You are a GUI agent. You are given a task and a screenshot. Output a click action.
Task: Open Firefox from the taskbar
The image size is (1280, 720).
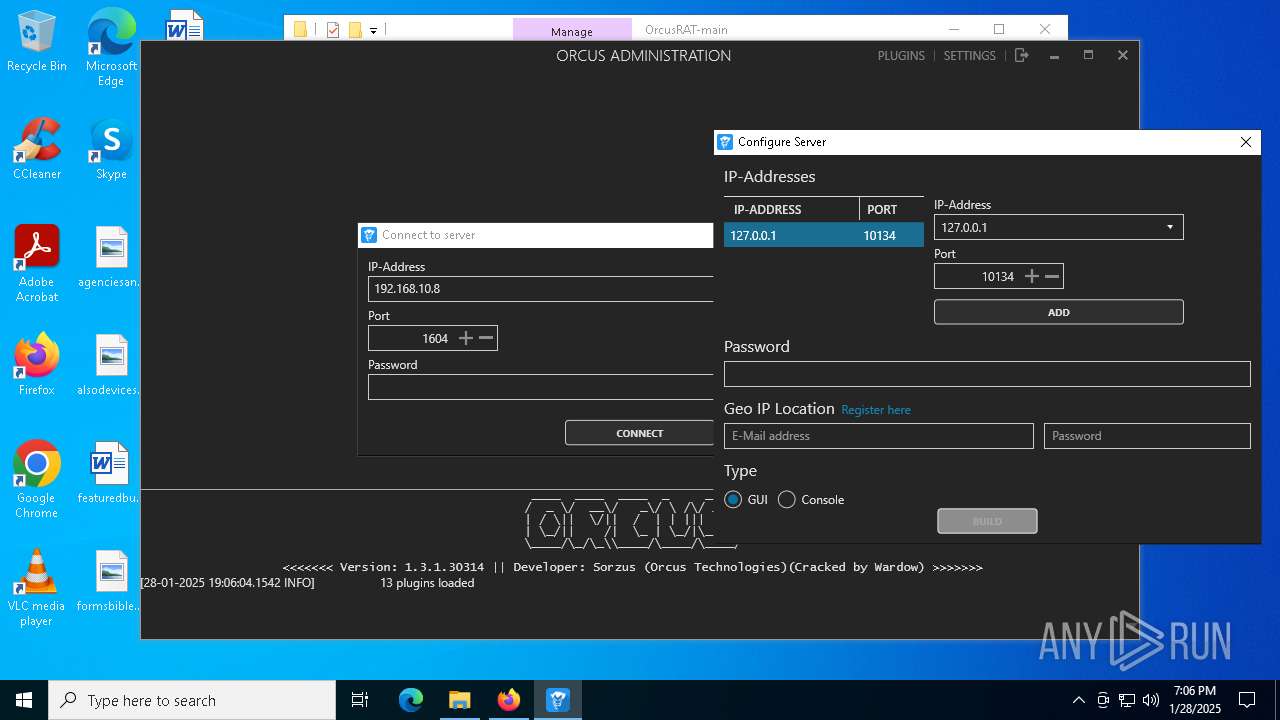point(508,700)
